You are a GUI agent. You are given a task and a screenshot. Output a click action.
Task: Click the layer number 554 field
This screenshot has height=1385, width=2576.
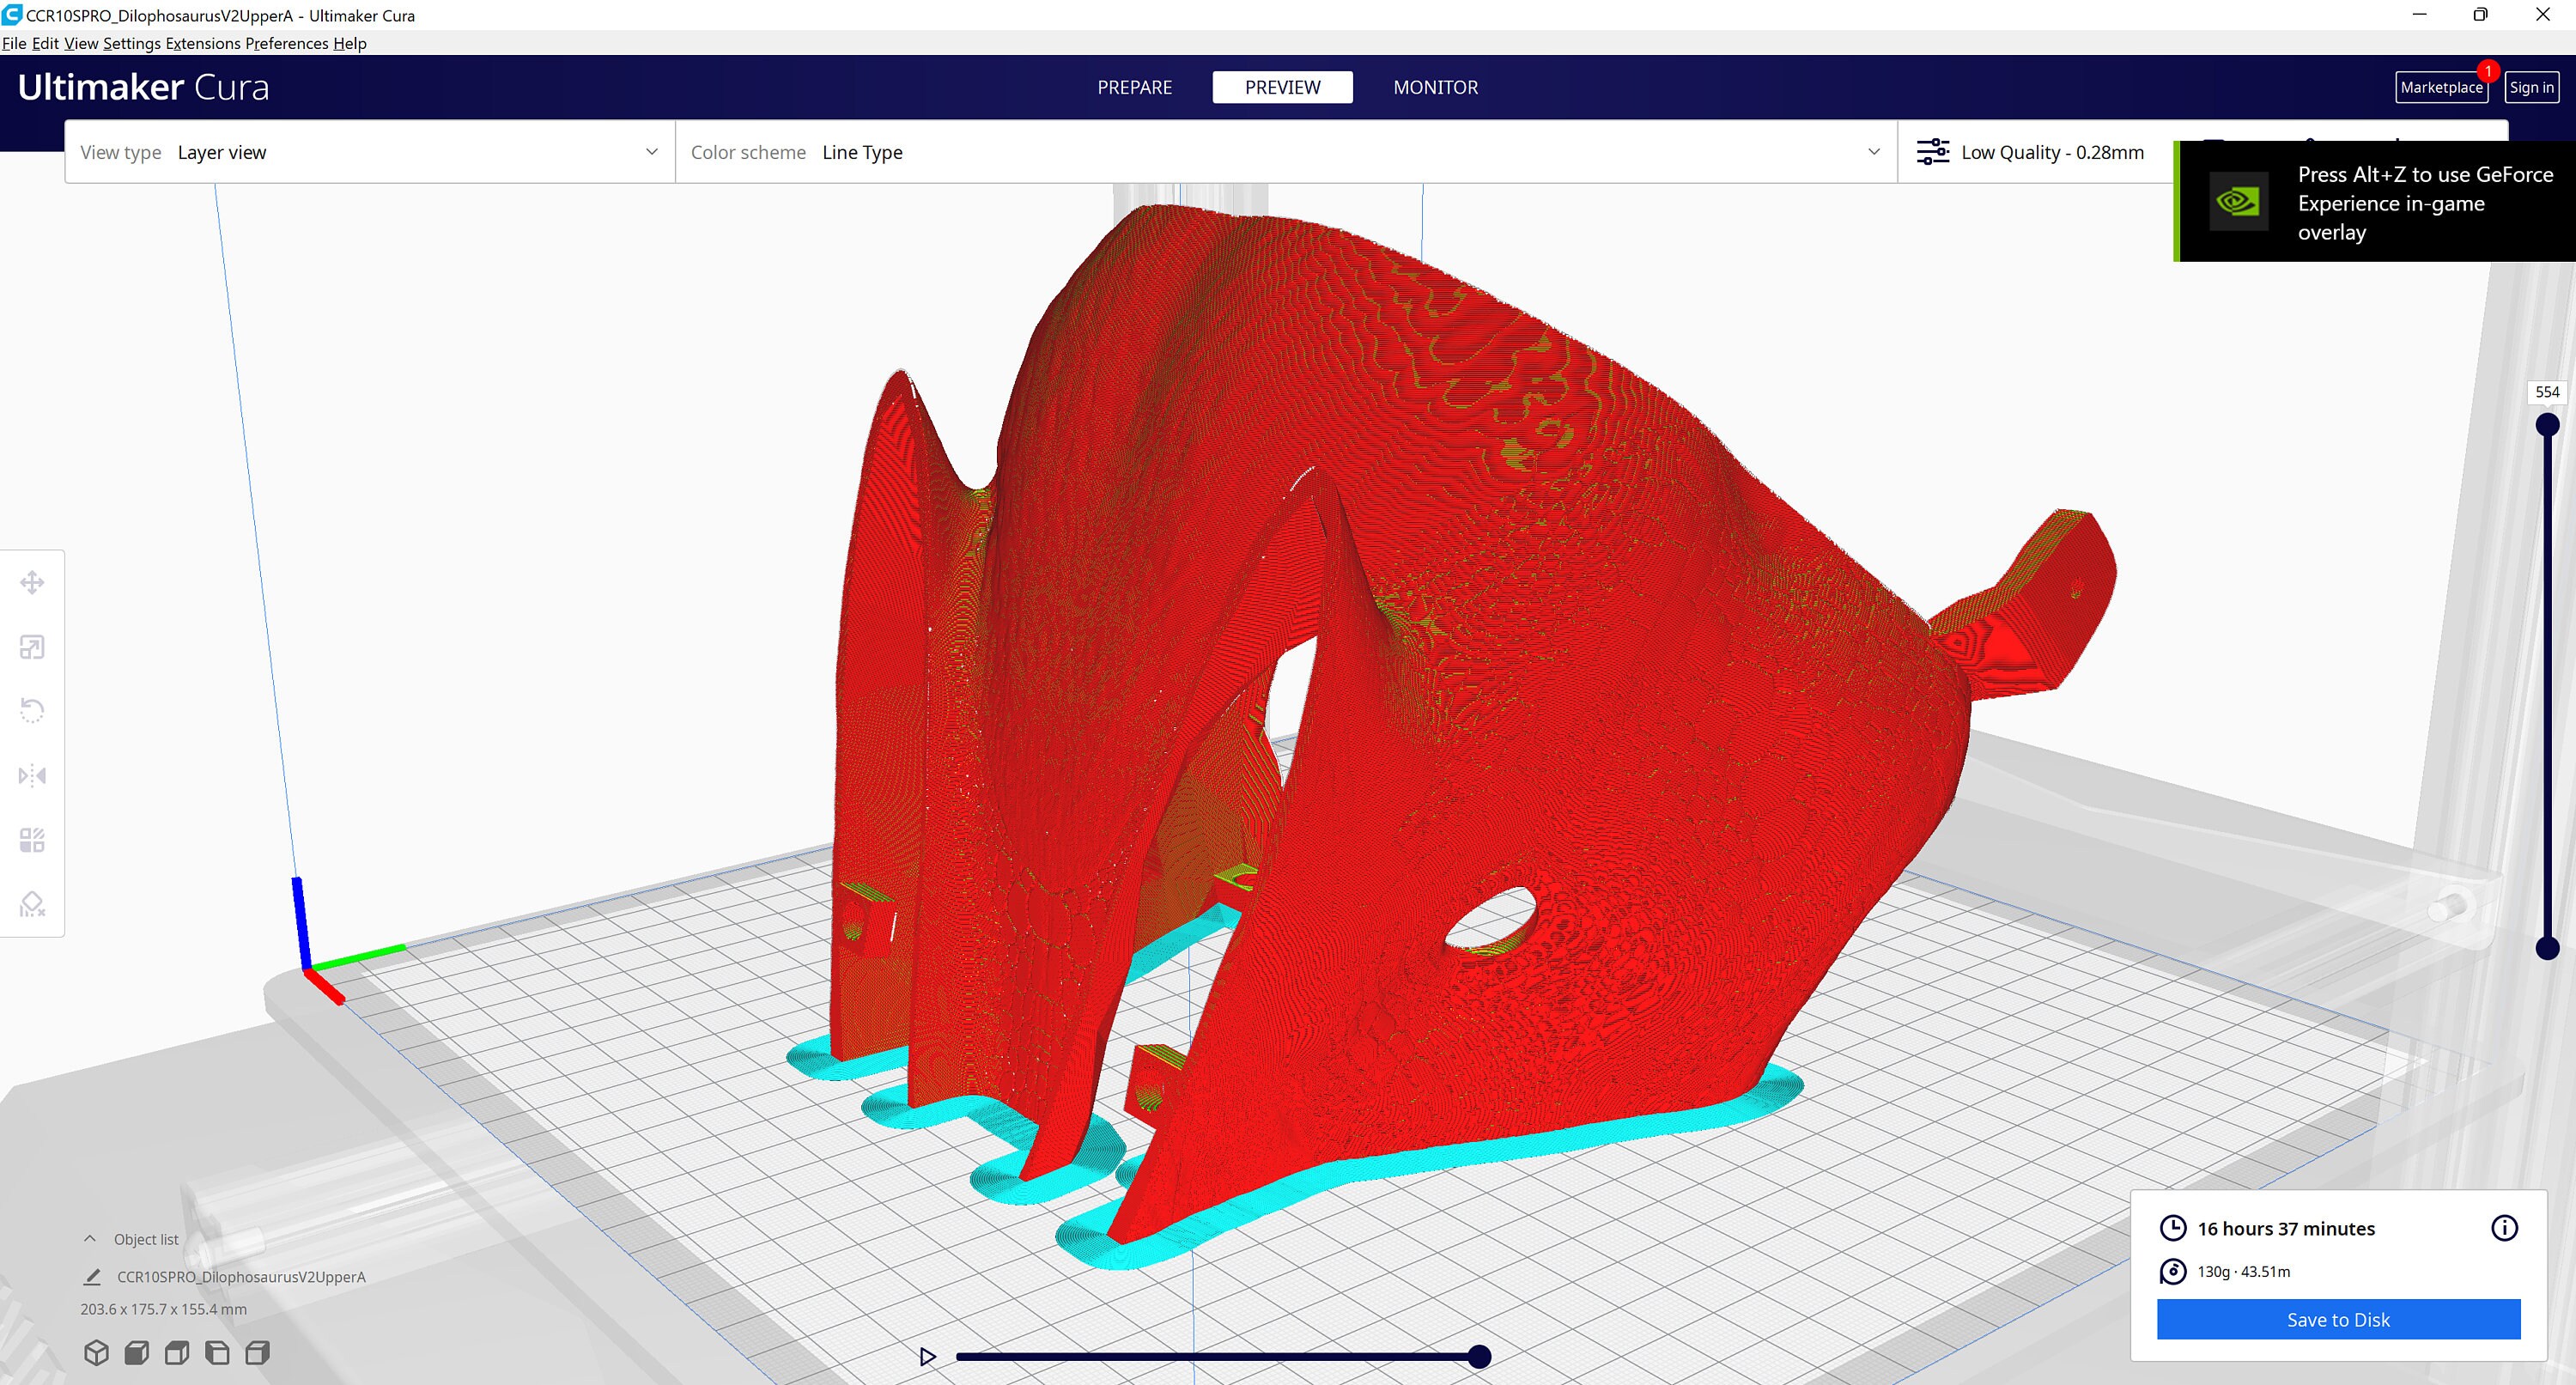2547,392
